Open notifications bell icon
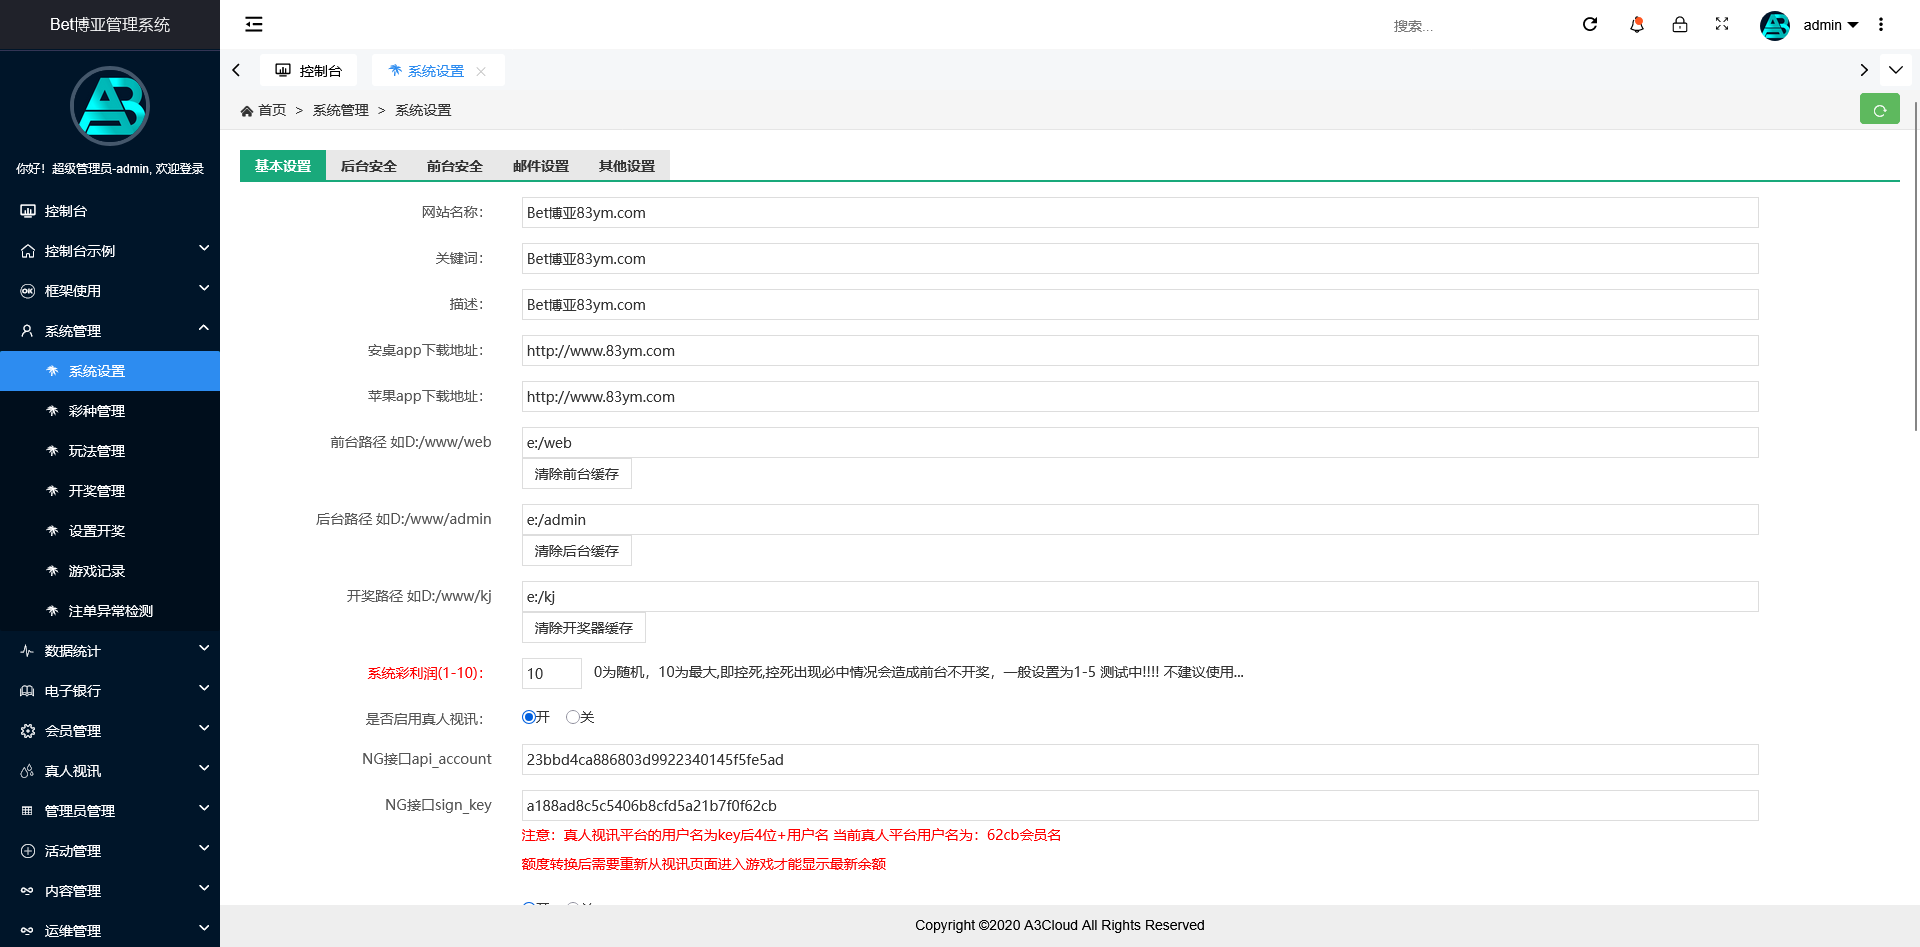1920x947 pixels. tap(1637, 24)
